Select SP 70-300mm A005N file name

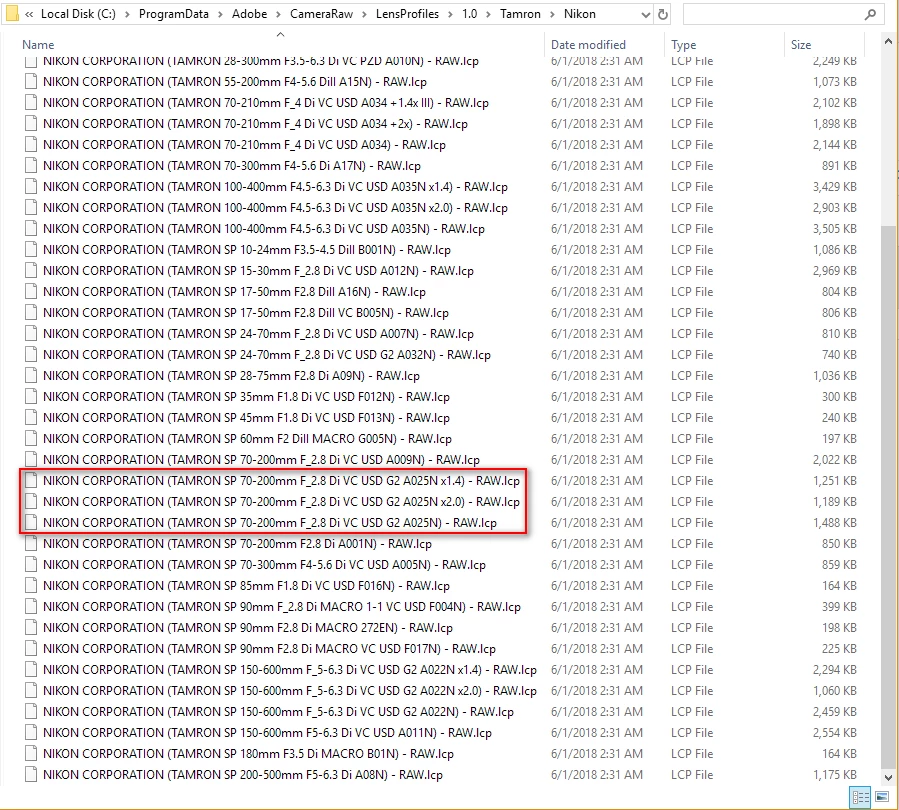(x=264, y=565)
